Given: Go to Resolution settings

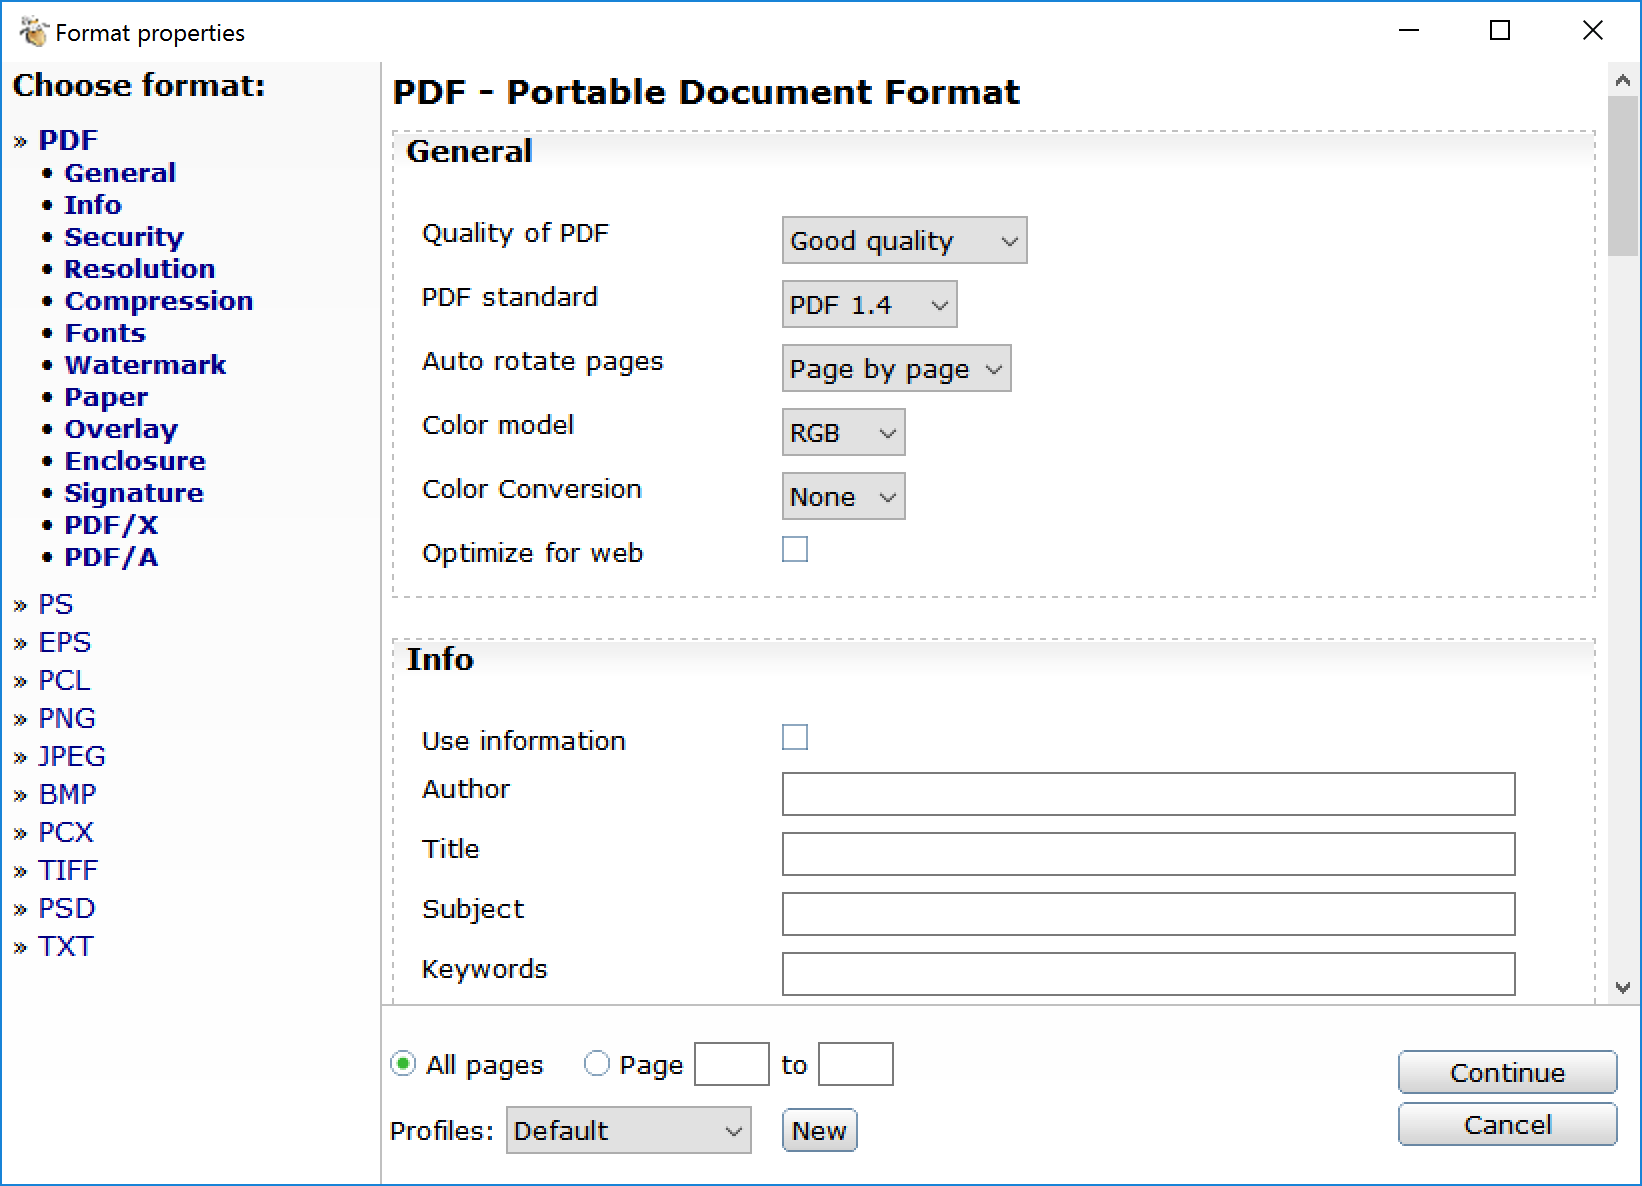Looking at the screenshot, I should coord(140,269).
